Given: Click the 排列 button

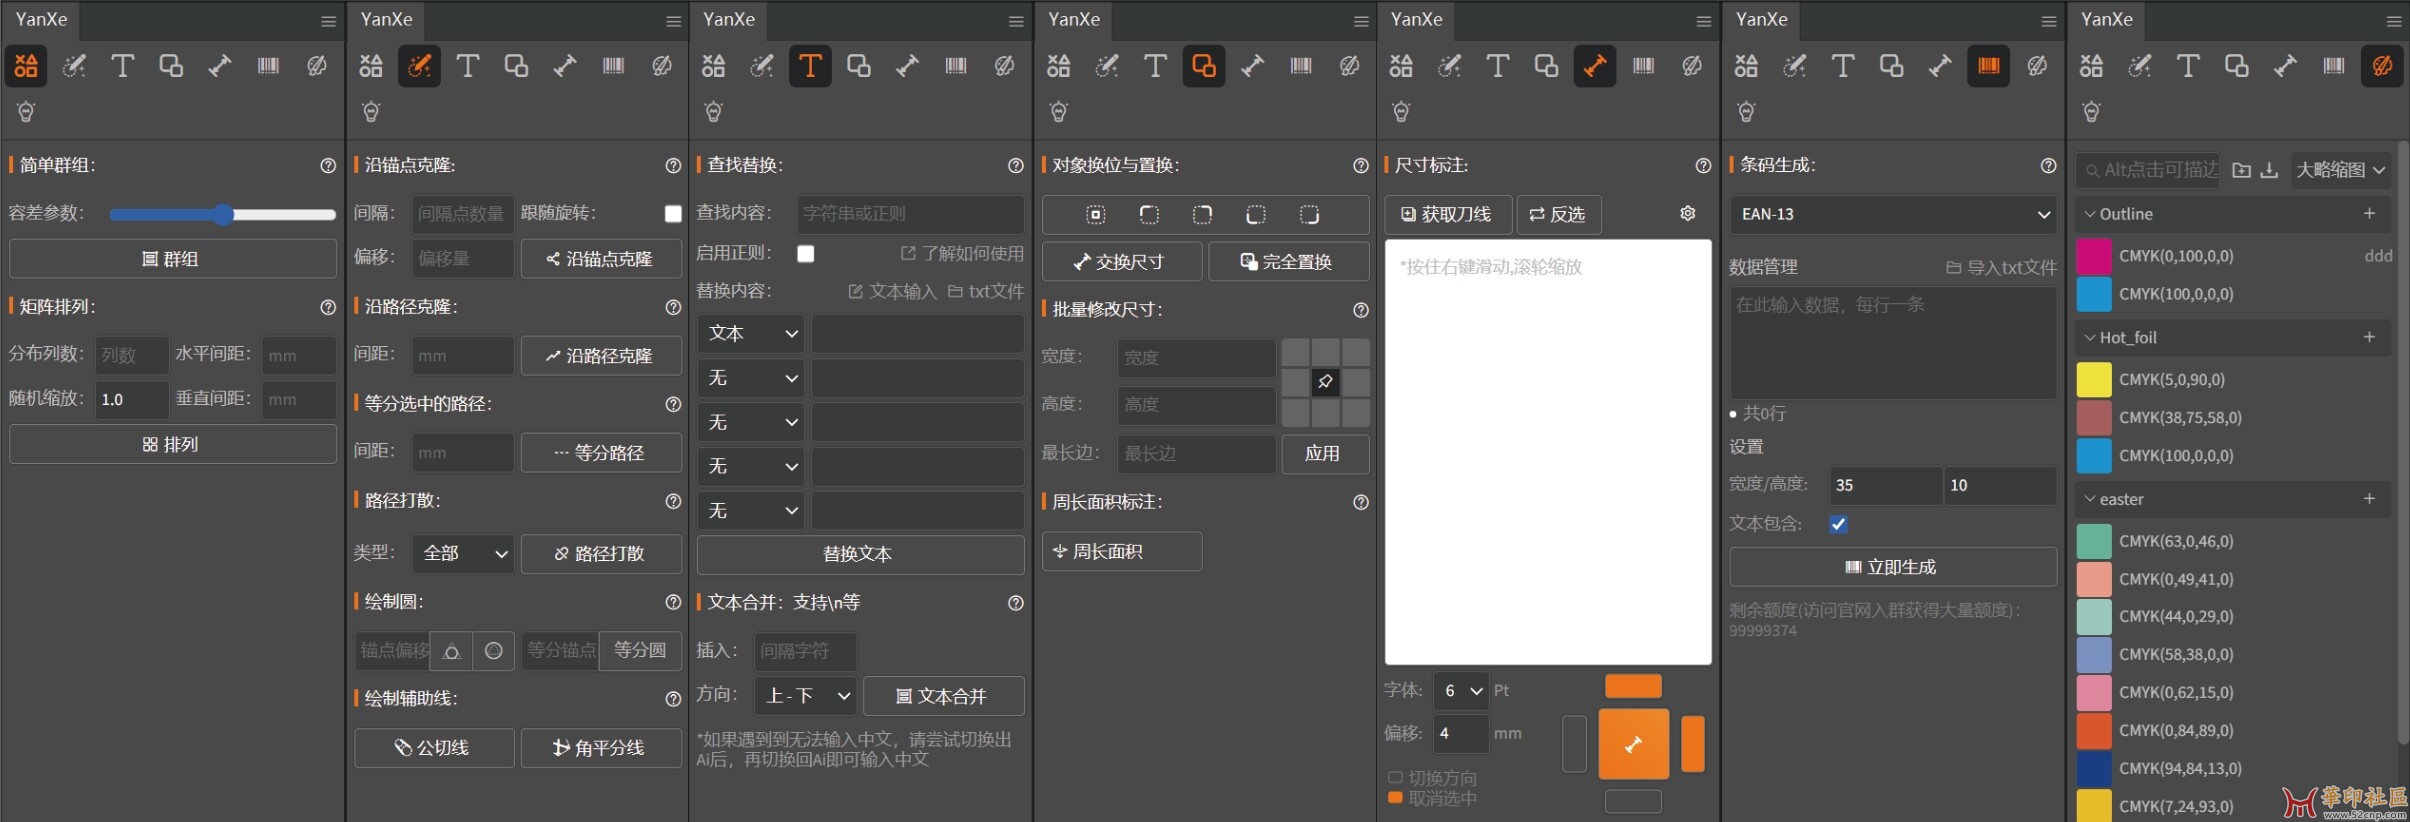Looking at the screenshot, I should click(173, 444).
